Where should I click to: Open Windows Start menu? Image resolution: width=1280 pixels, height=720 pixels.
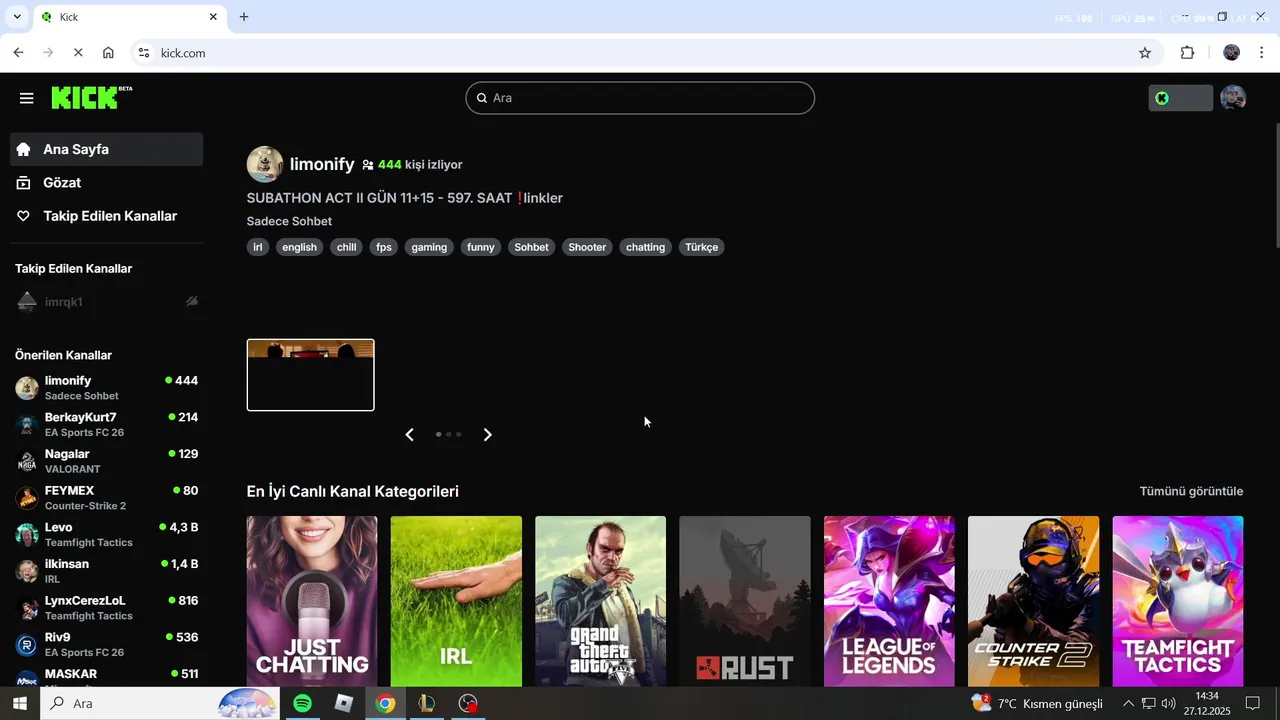[19, 704]
